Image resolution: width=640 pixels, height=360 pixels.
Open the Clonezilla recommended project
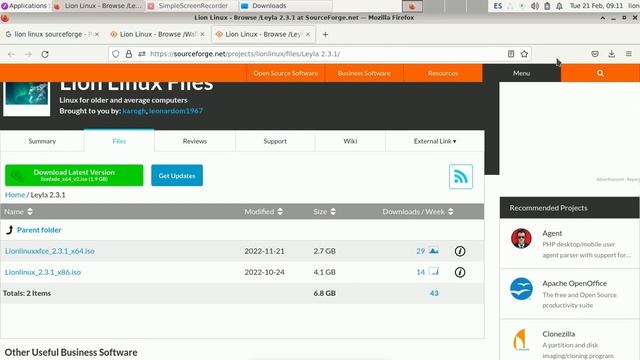[570, 340]
